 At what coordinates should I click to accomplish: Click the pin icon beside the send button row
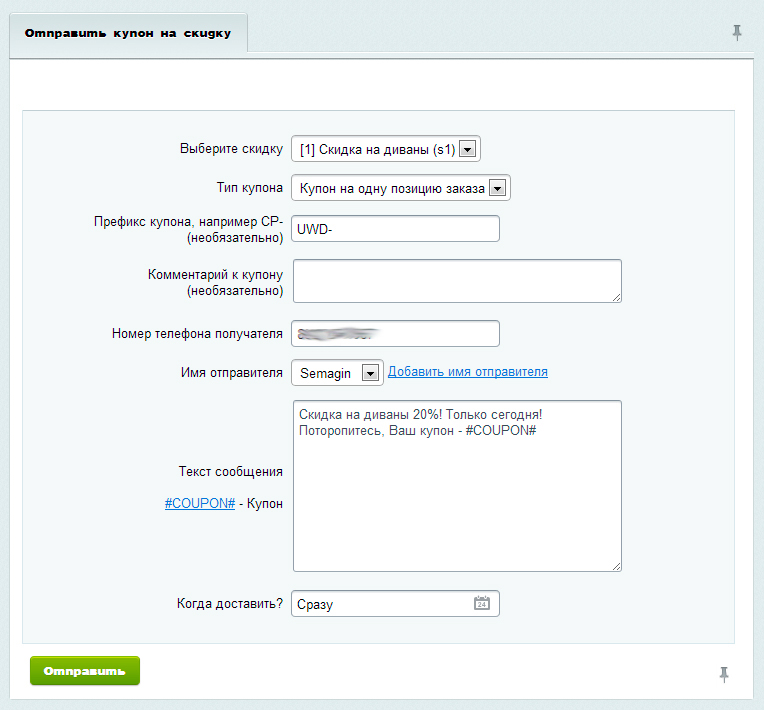point(724,674)
